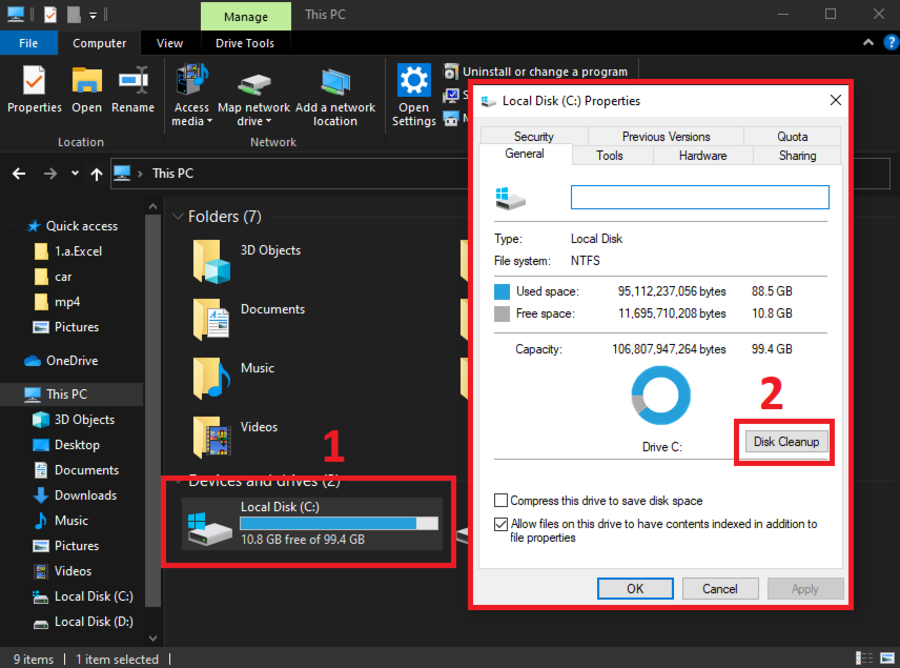
Task: Collapse the Folders (7) group
Action: (179, 216)
